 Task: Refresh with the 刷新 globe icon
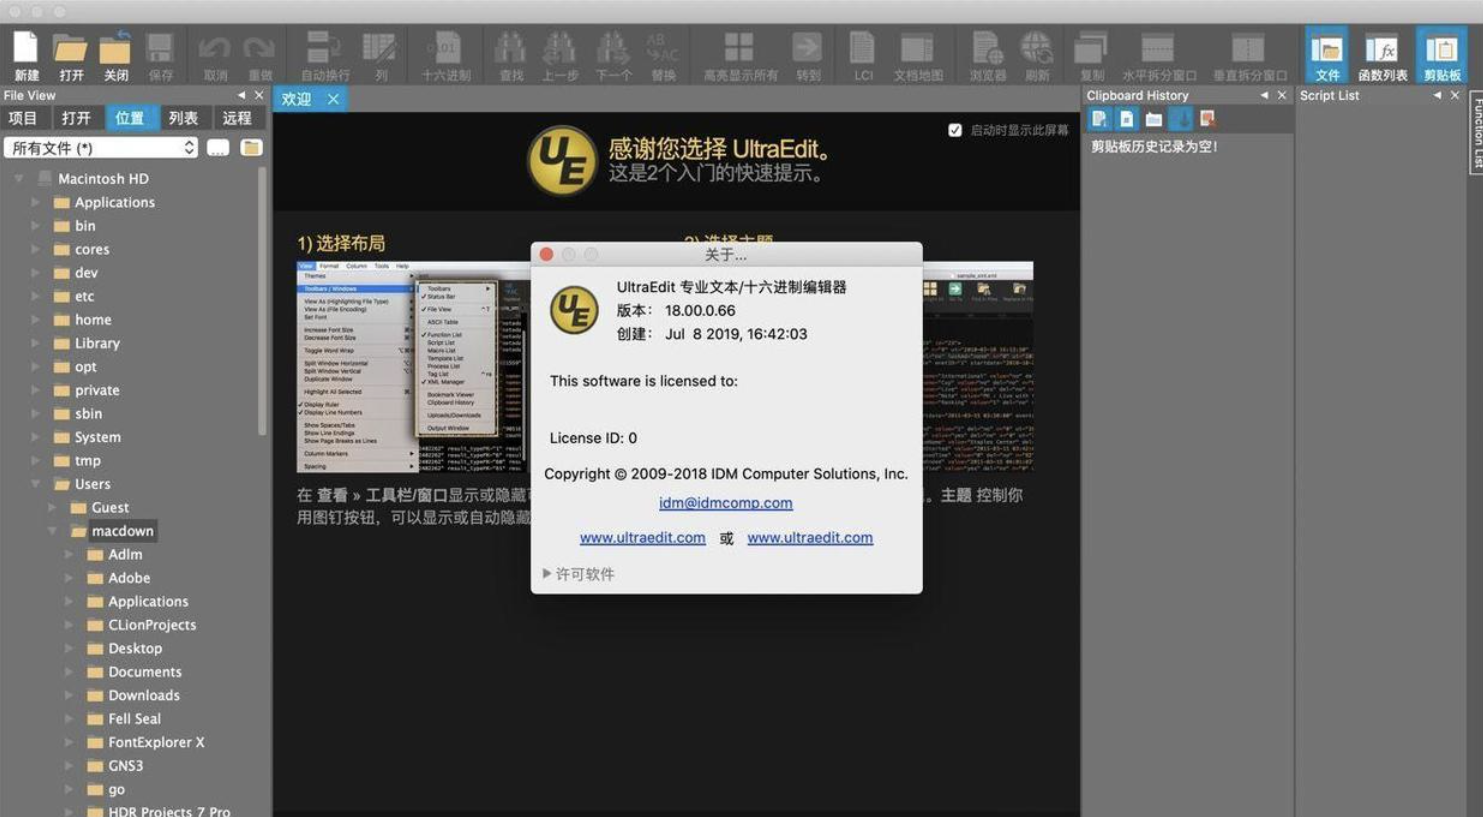[1037, 48]
